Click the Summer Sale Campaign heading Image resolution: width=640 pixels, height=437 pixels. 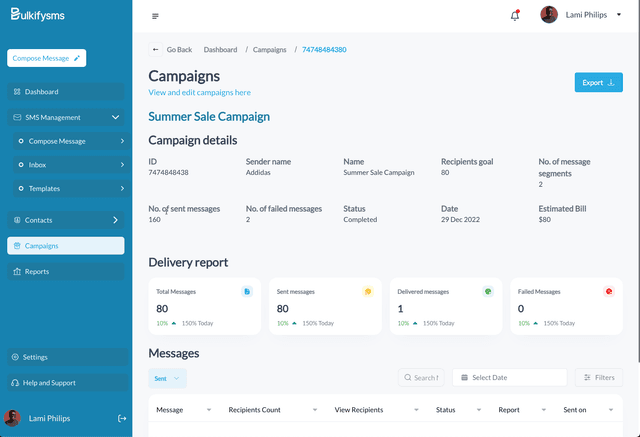(209, 117)
